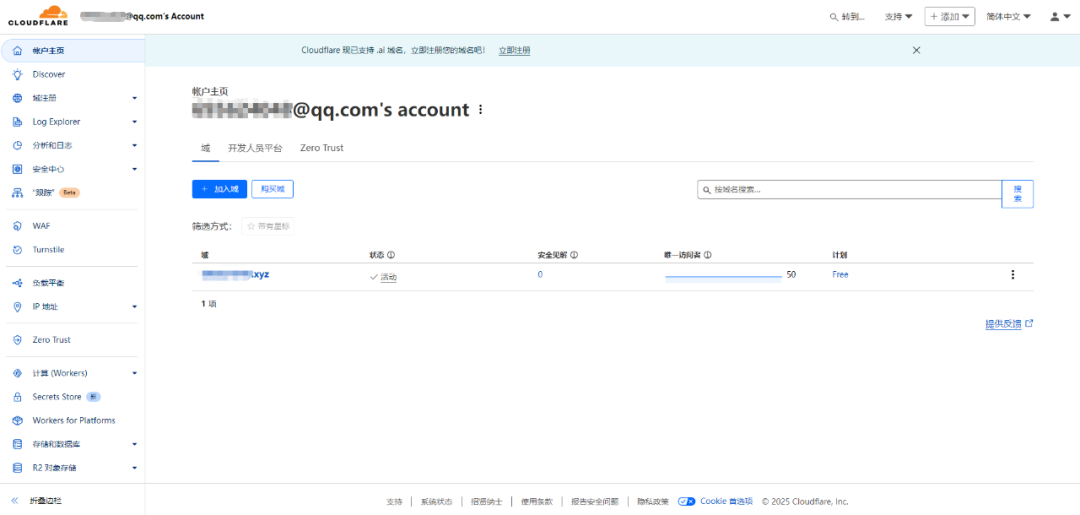Open the 支持 dropdown in header
This screenshot has height=515, width=1080.
click(x=898, y=17)
